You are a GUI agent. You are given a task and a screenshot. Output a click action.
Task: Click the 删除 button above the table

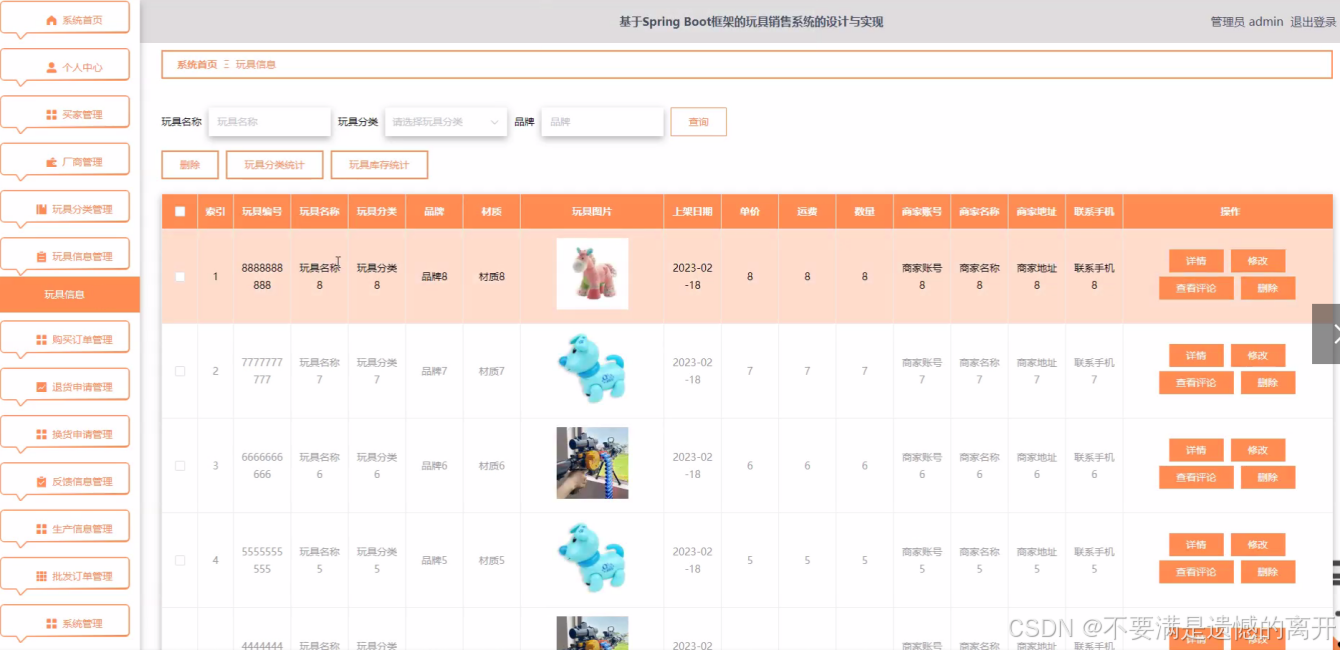(190, 165)
